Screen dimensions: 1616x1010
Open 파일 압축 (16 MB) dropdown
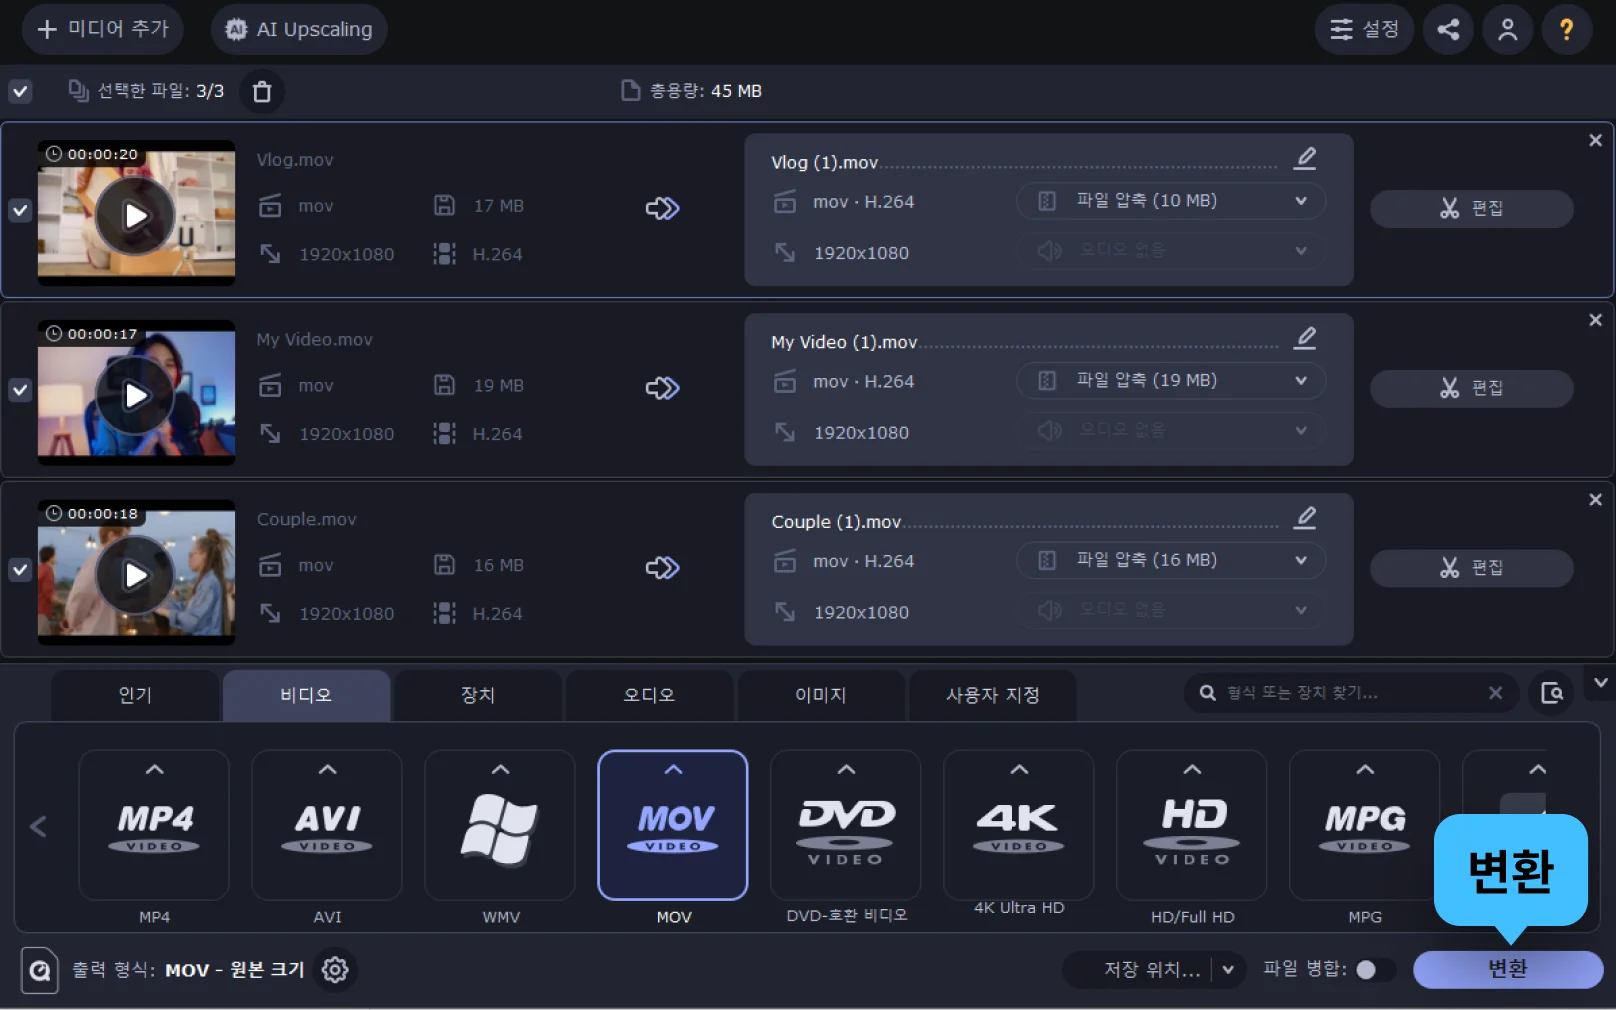click(1171, 560)
